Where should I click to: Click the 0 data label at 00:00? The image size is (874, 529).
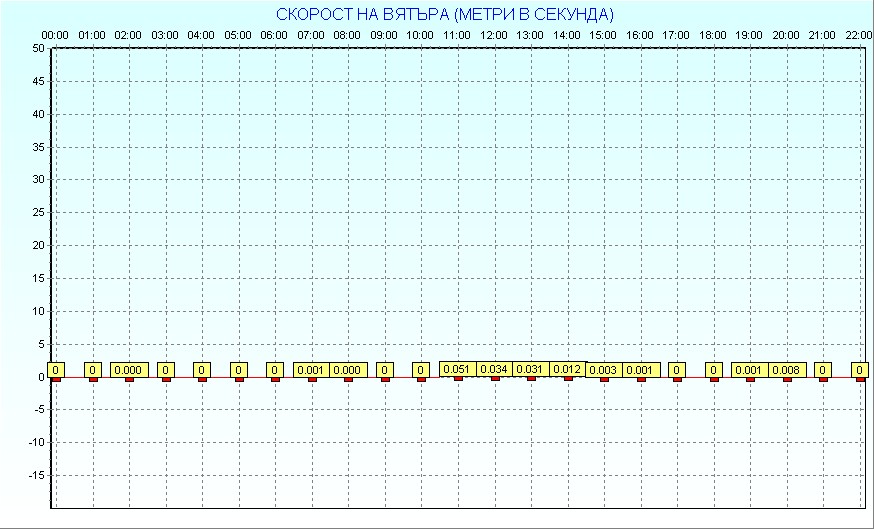(56, 370)
